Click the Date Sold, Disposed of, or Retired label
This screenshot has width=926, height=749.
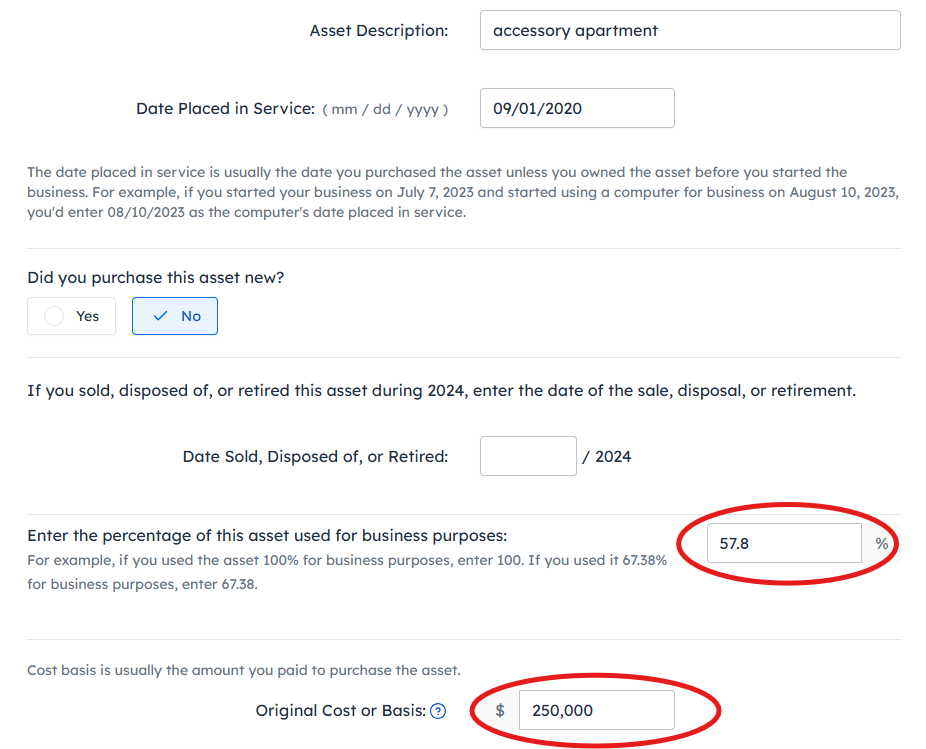coord(315,456)
